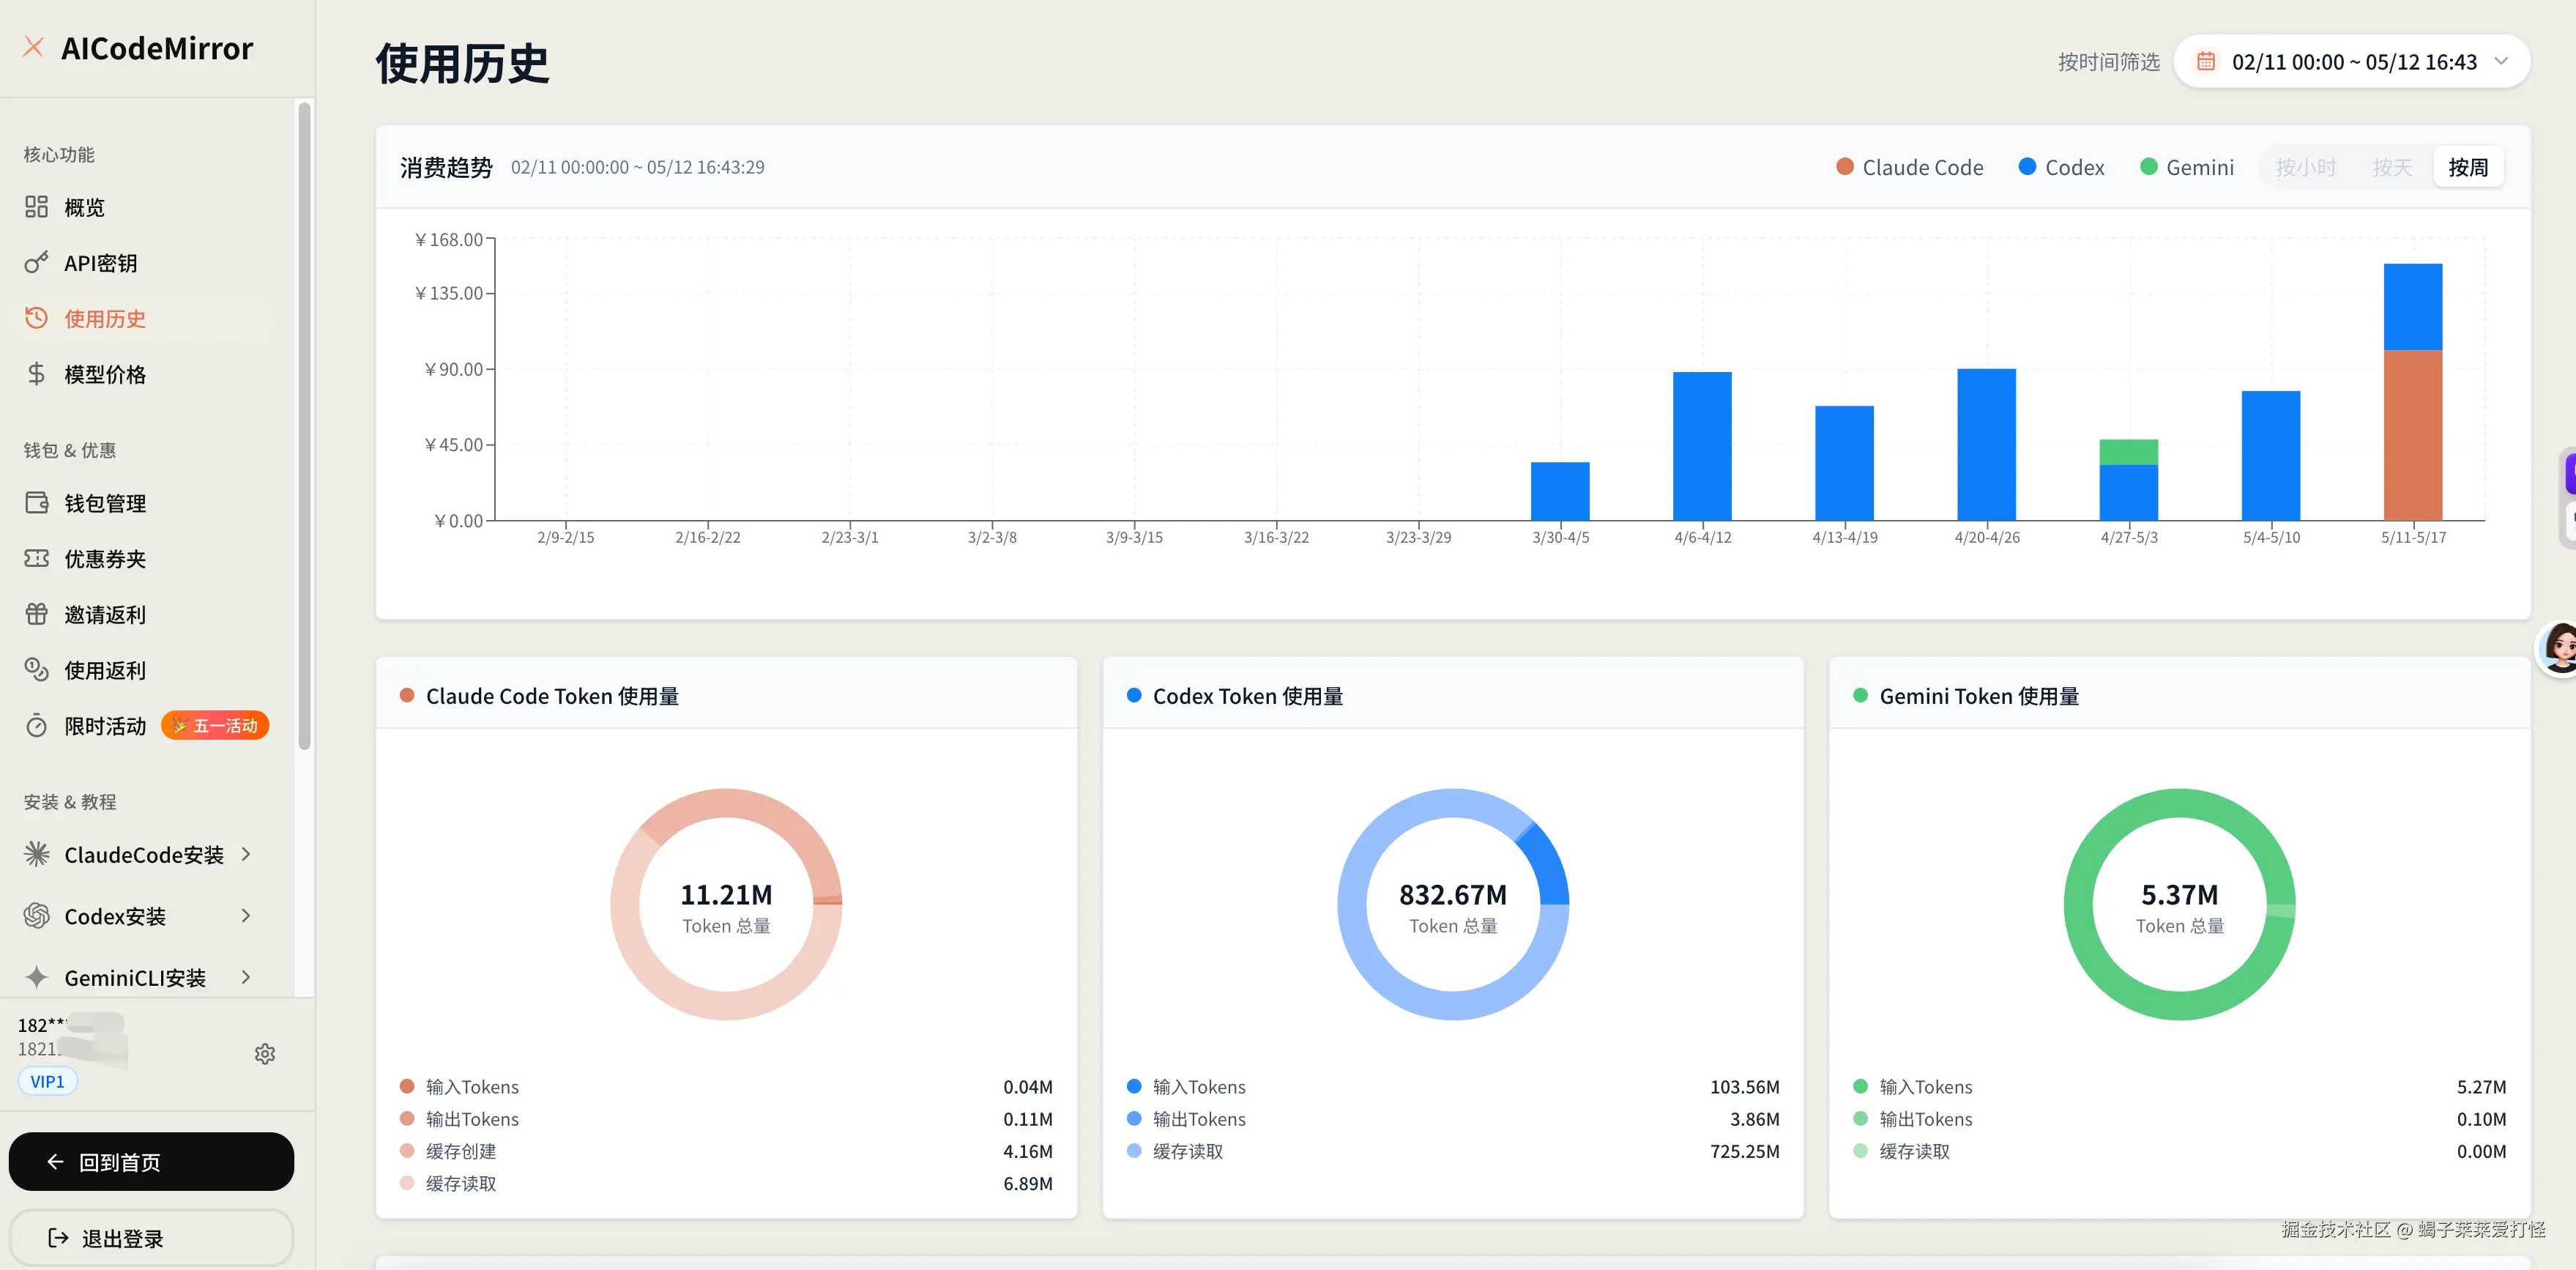Screen dimensions: 2576x1270
Task: Click the 钱包管理 wallet icon
Action: [x=36, y=503]
